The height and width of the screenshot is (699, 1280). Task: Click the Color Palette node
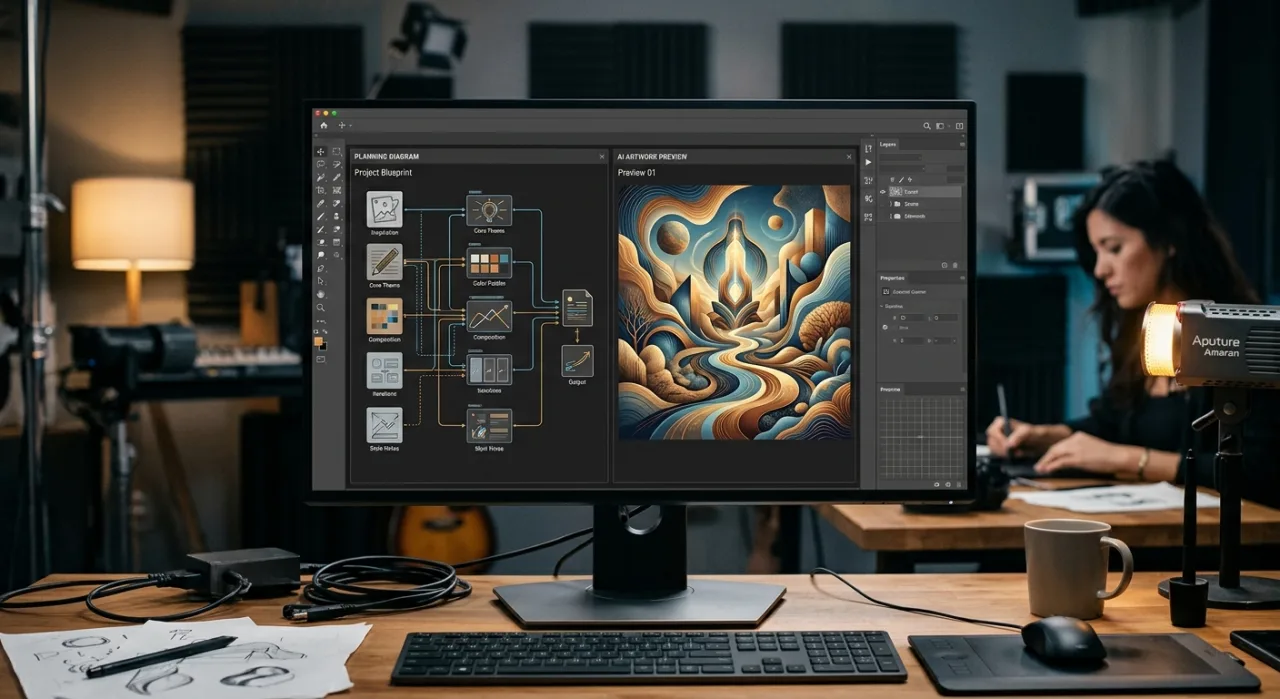pos(489,263)
